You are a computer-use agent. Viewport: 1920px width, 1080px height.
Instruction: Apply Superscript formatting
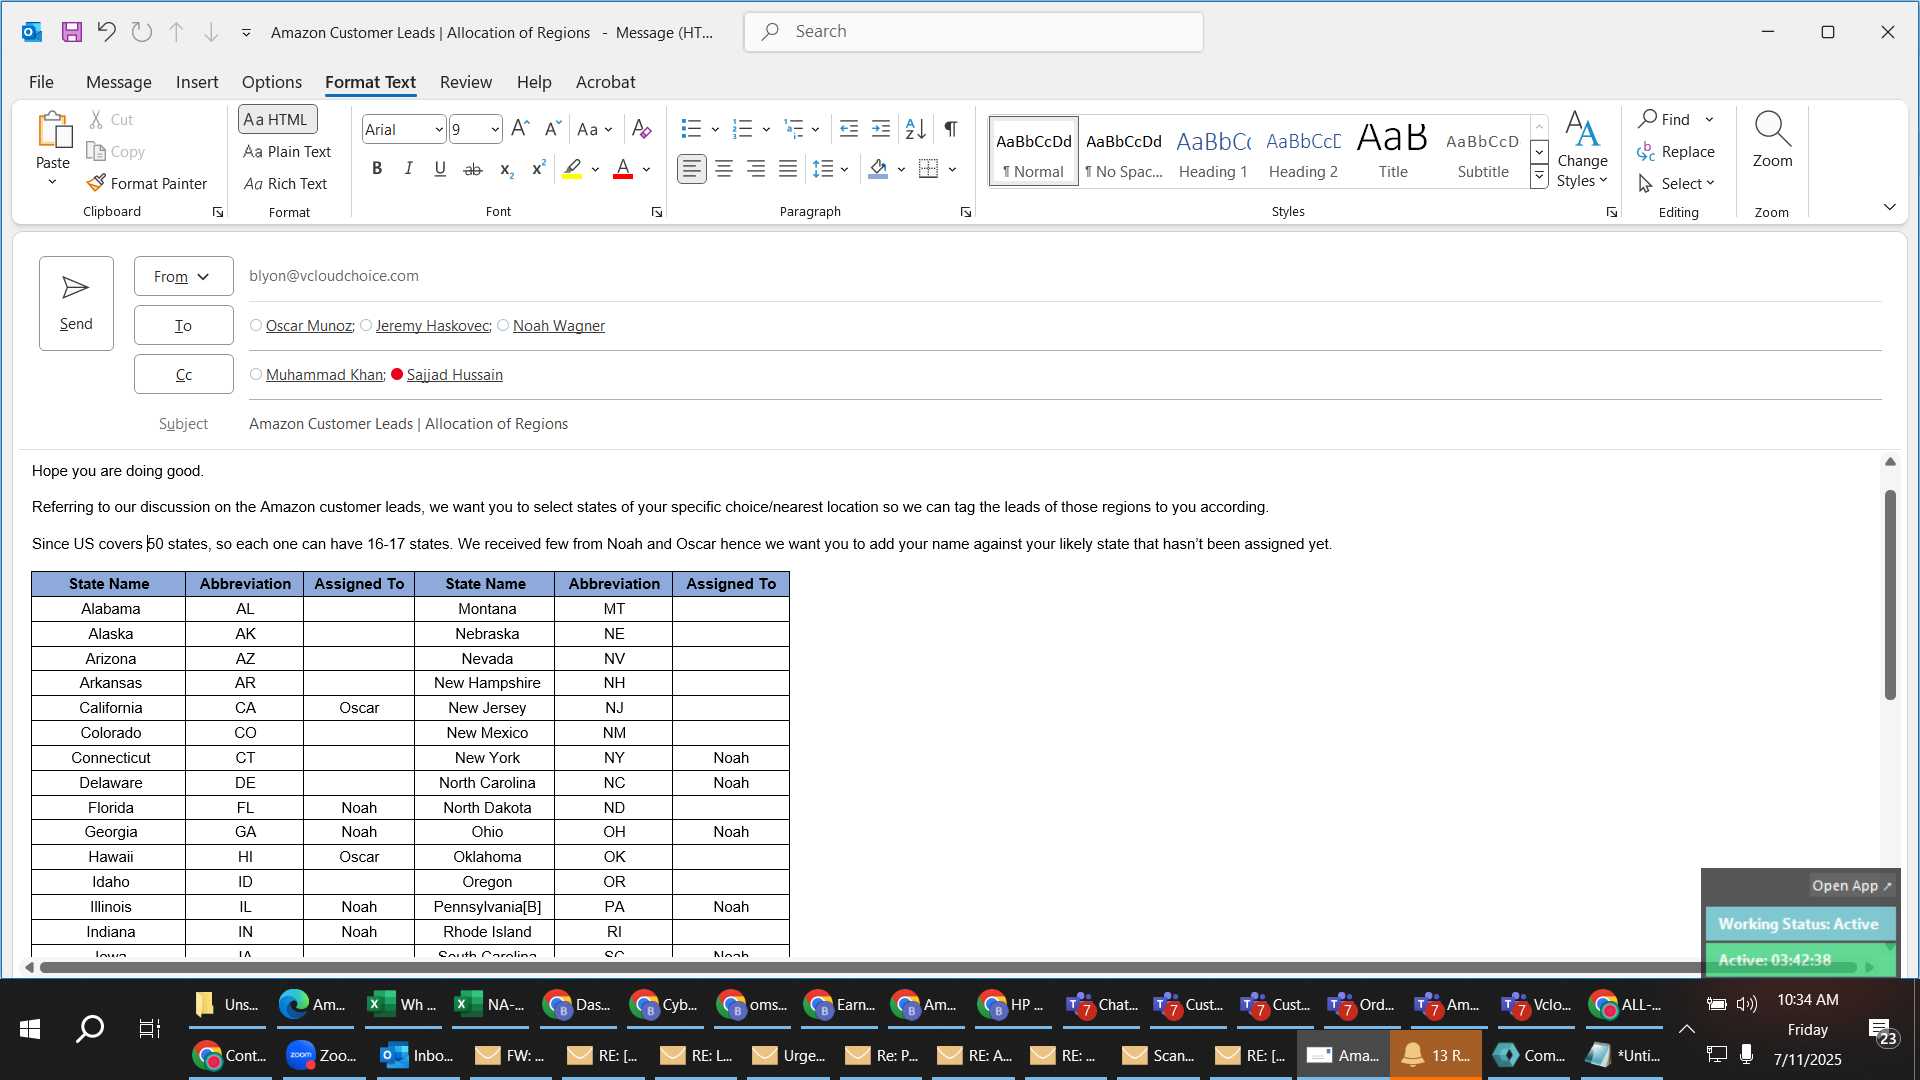coord(538,169)
